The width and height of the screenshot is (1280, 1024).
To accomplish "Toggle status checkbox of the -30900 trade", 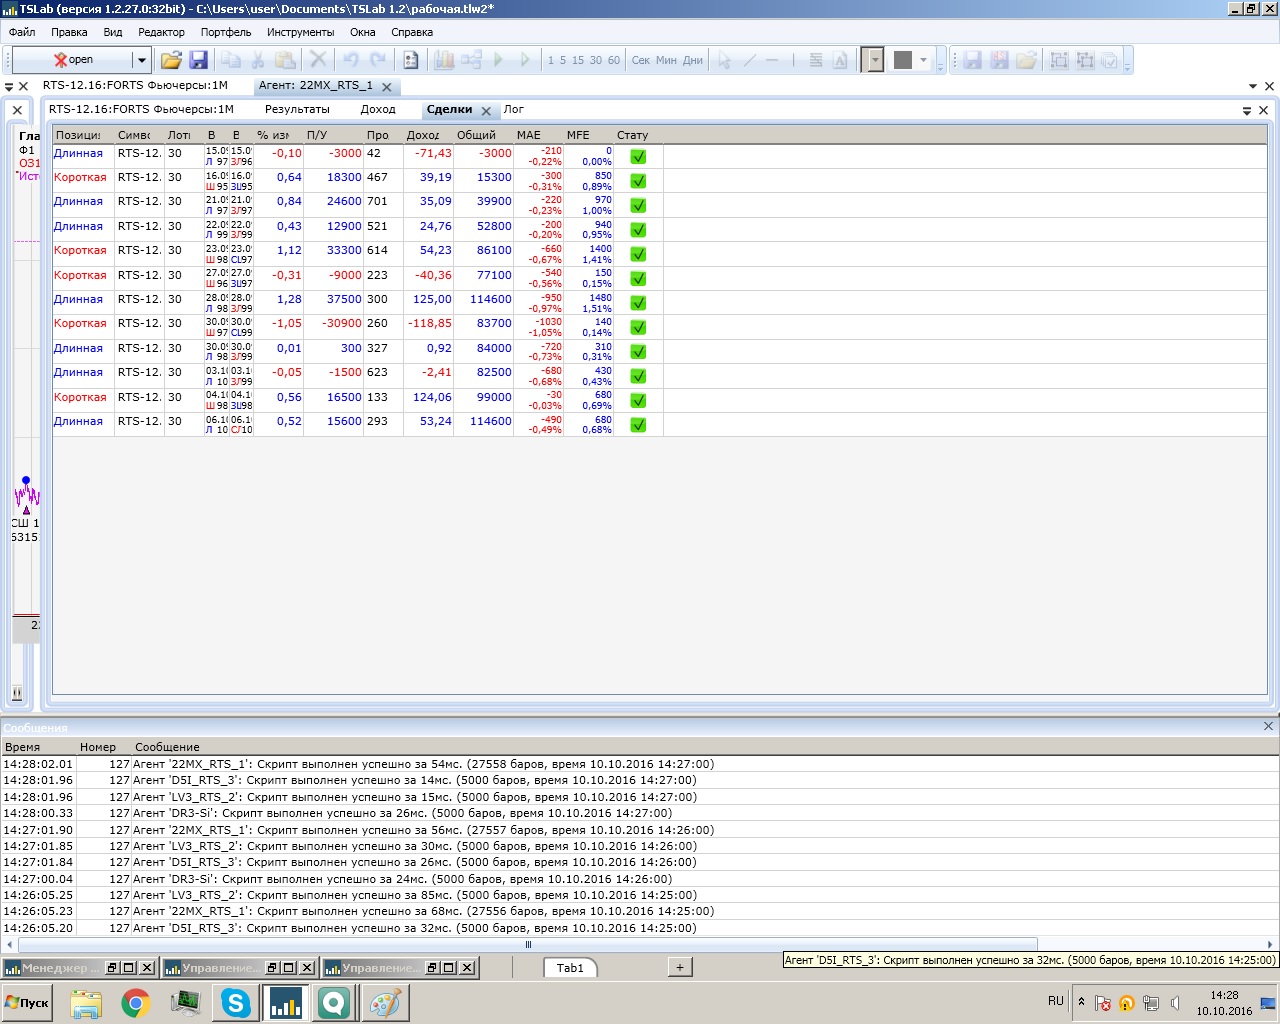I will (x=638, y=328).
